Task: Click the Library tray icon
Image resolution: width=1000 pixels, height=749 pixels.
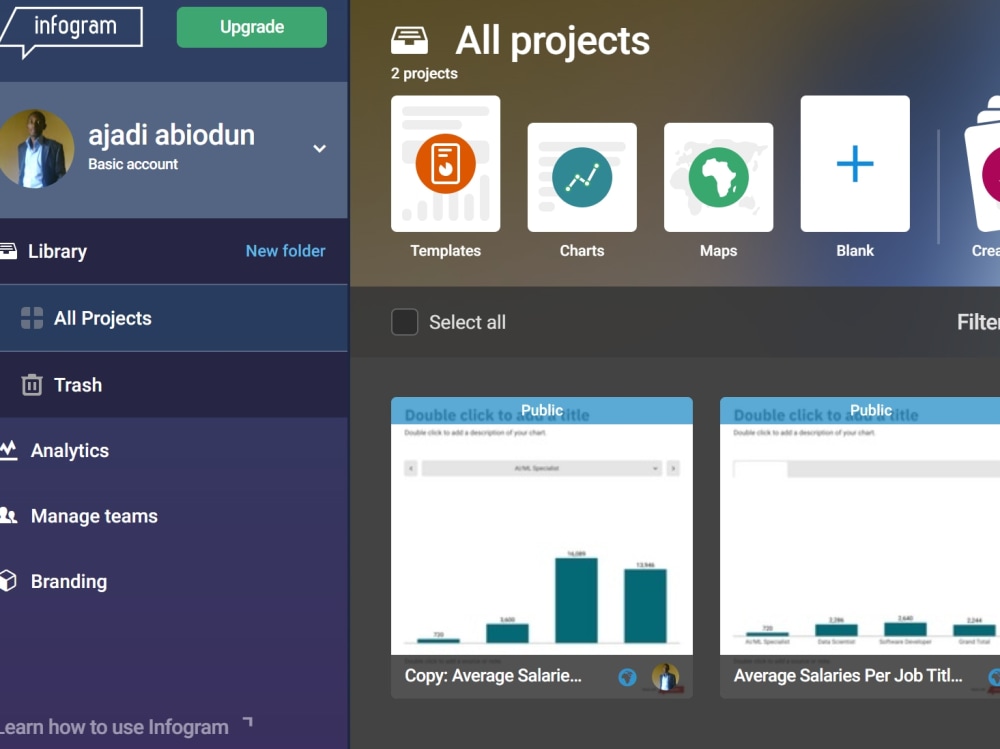Action: coord(8,251)
